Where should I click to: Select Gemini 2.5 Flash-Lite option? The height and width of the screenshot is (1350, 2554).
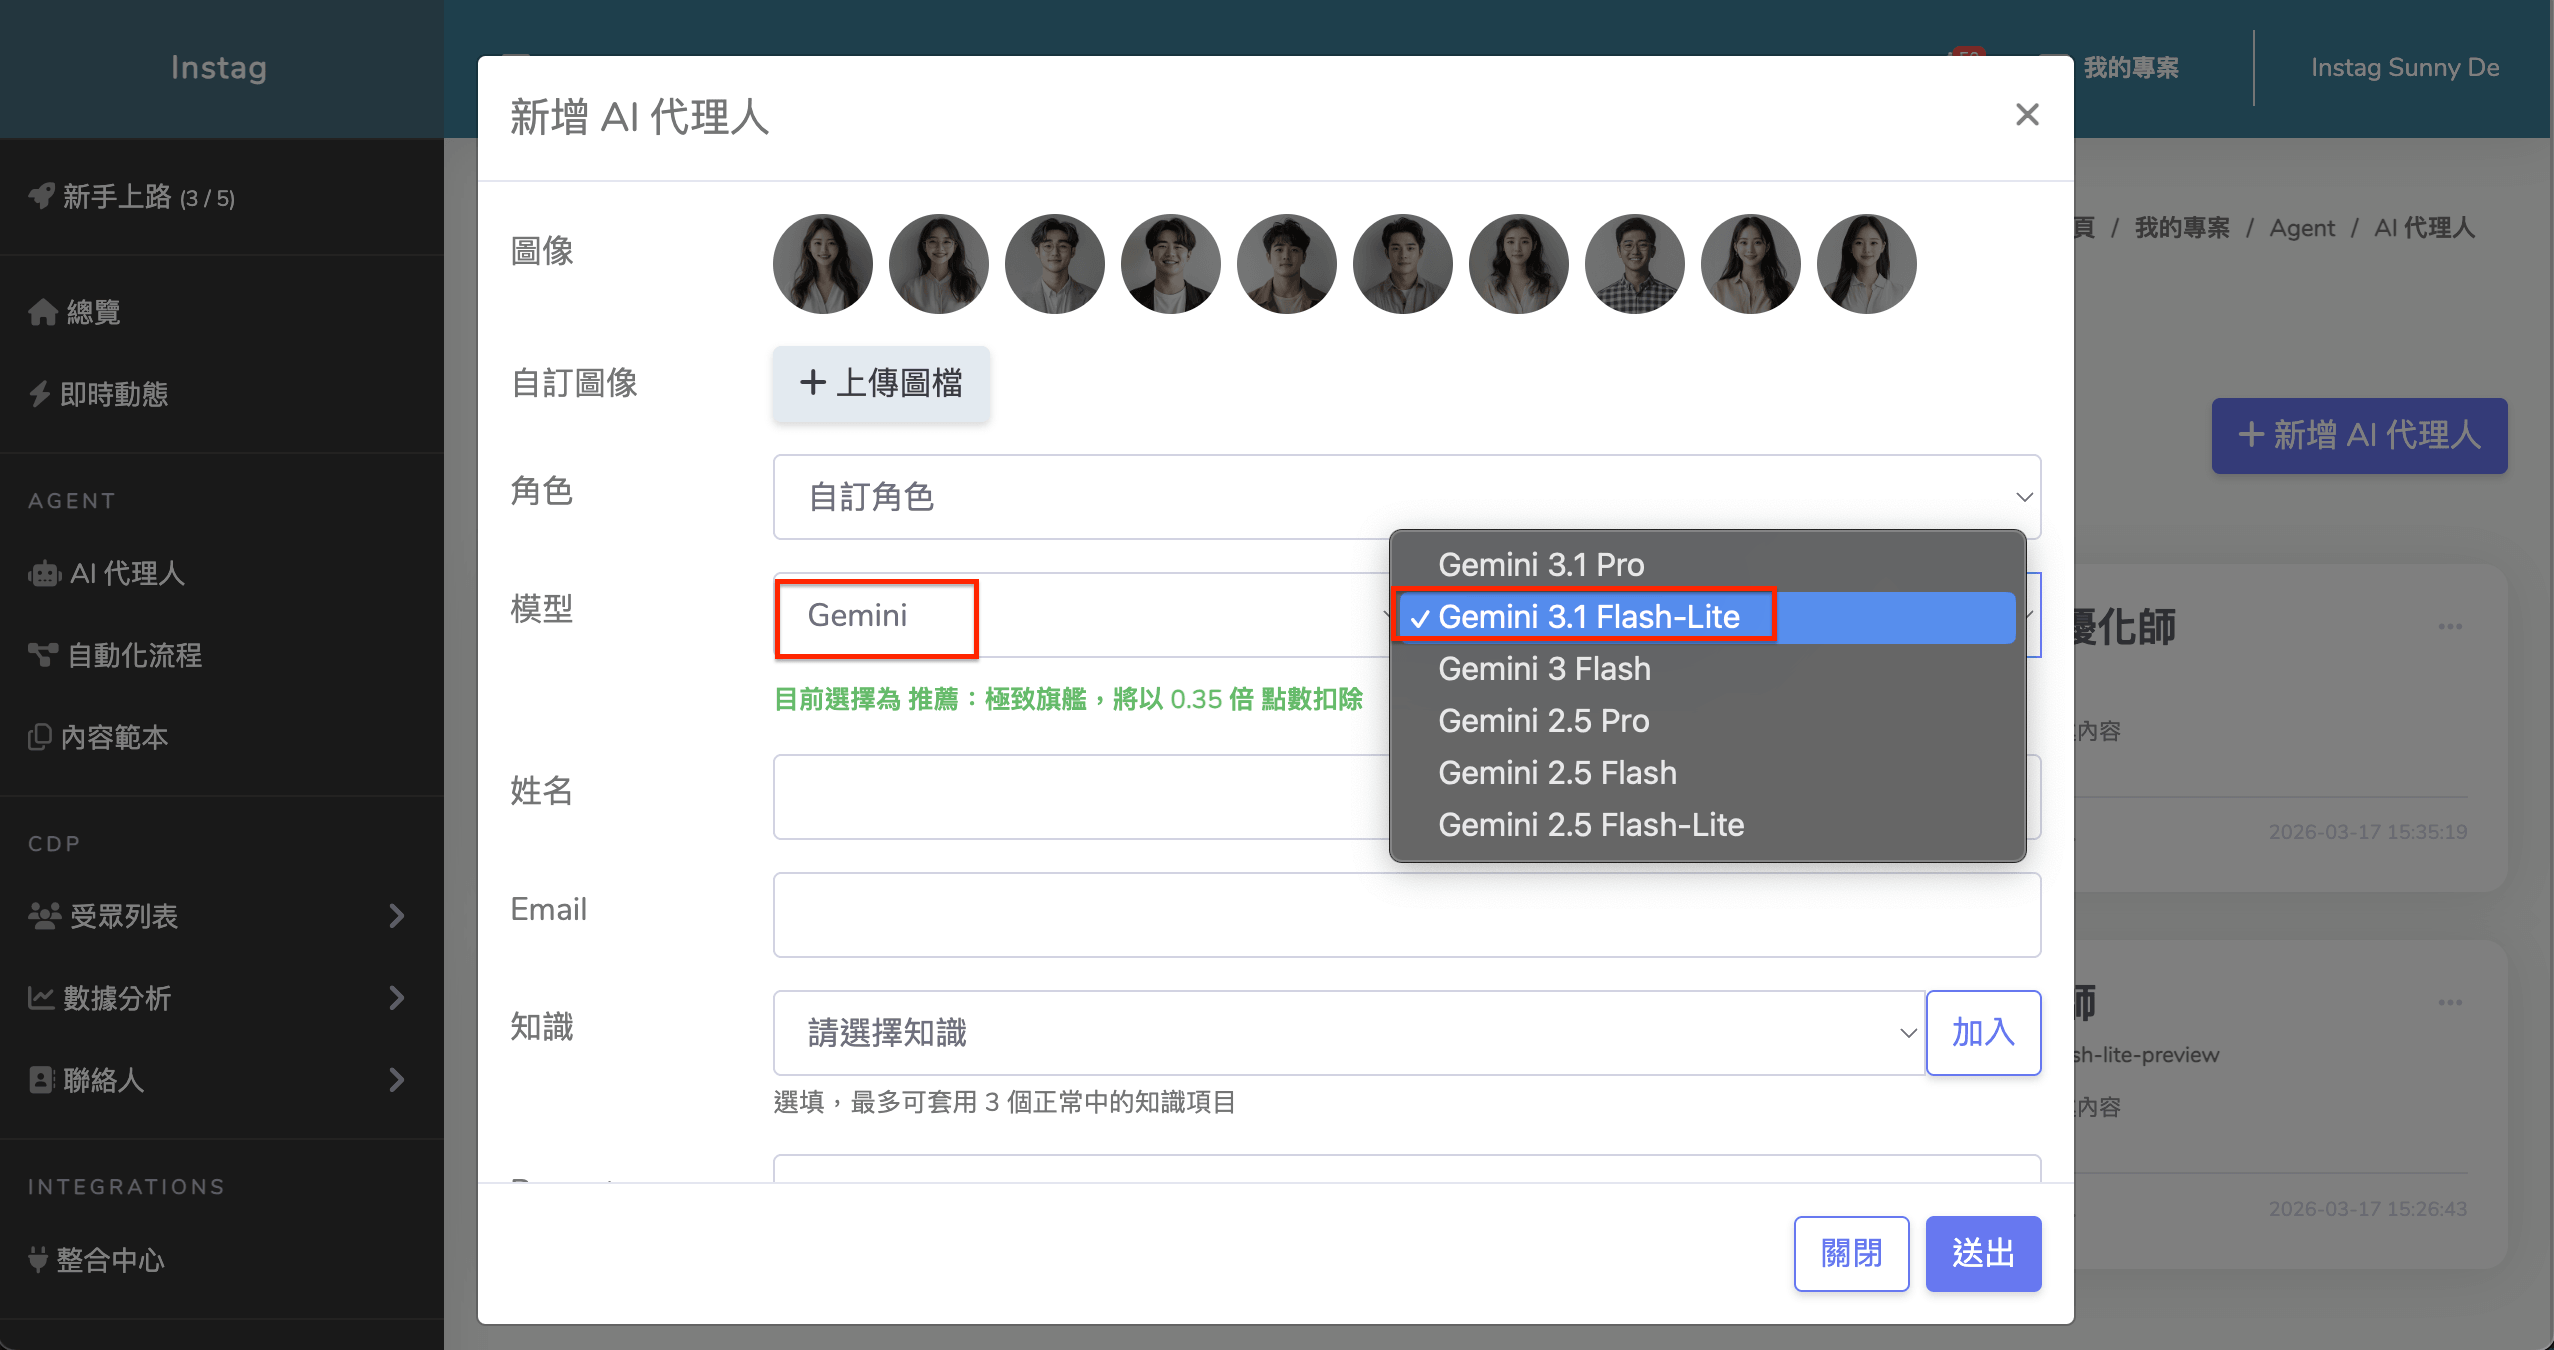[1590, 825]
